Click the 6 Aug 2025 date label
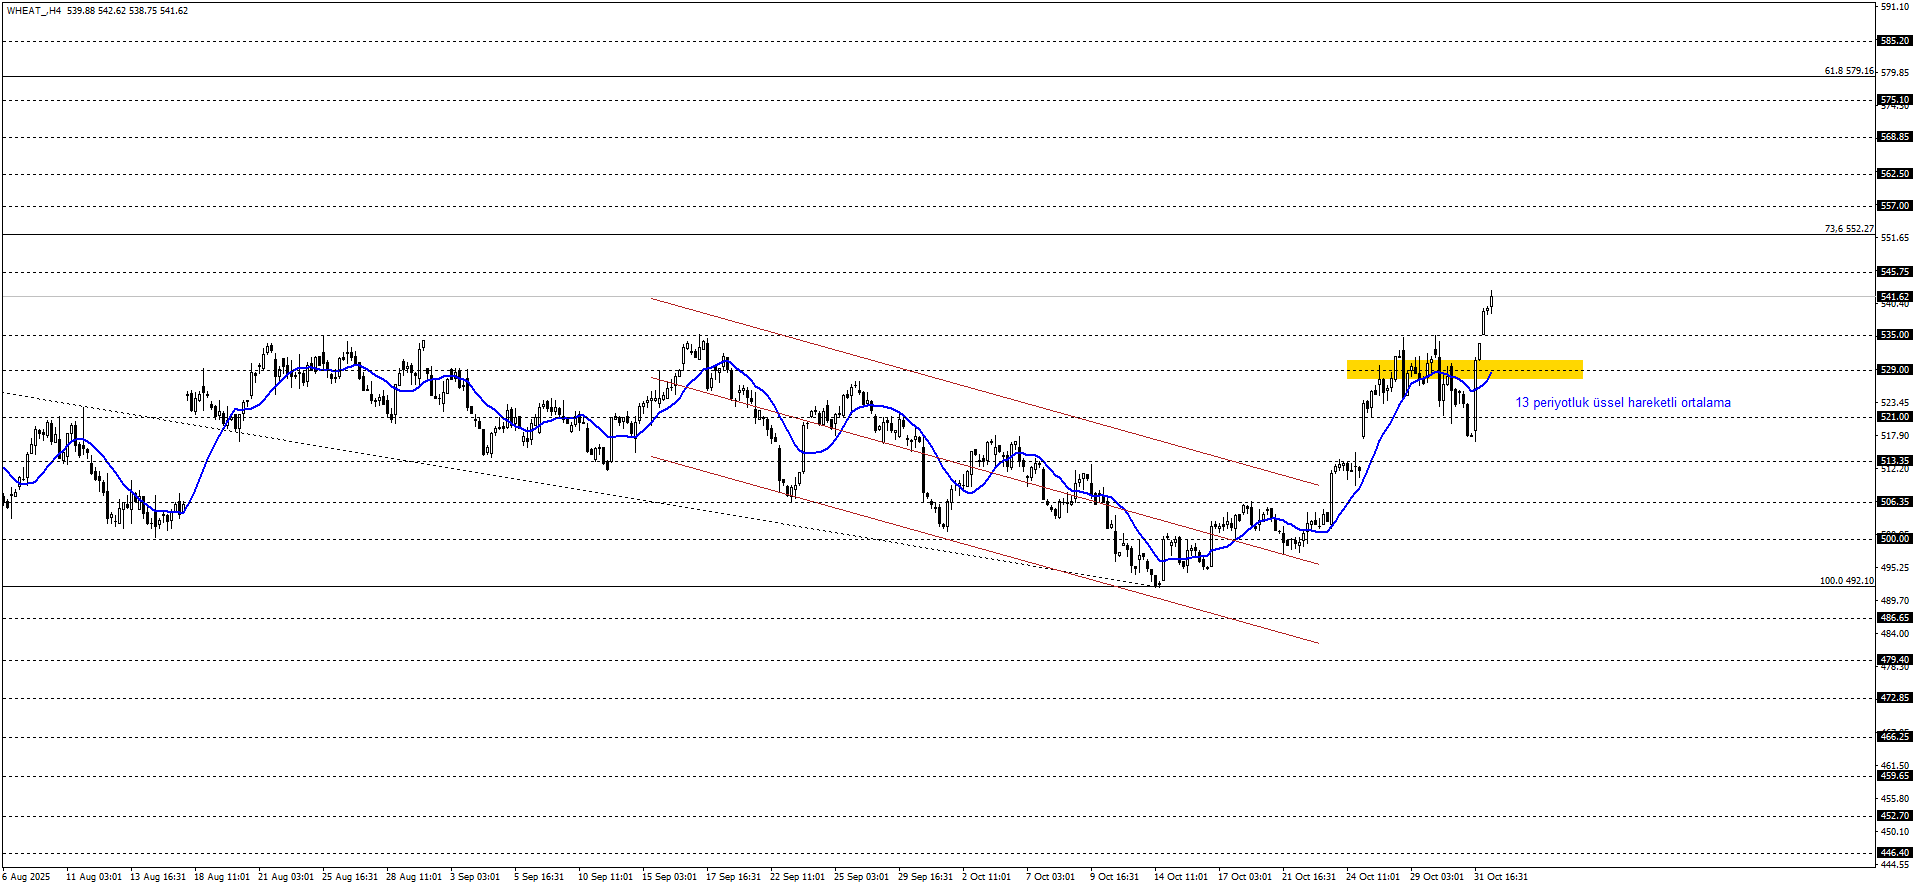The height and width of the screenshot is (888, 1916). (26, 877)
